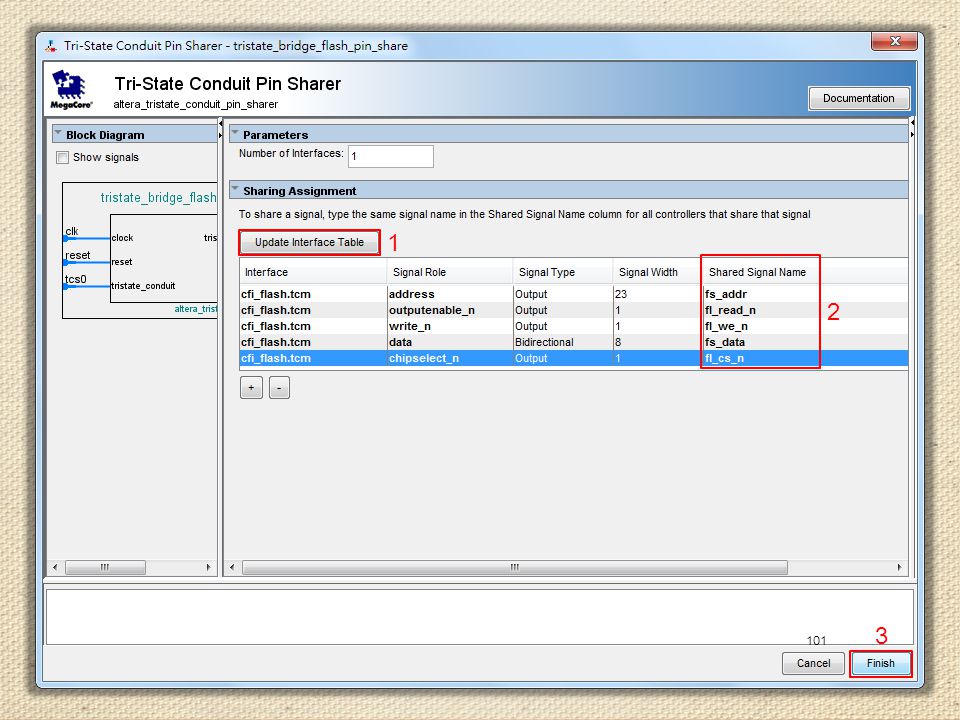The width and height of the screenshot is (960, 720).
Task: Click the Signal Width column header
Action: pyautogui.click(x=657, y=272)
